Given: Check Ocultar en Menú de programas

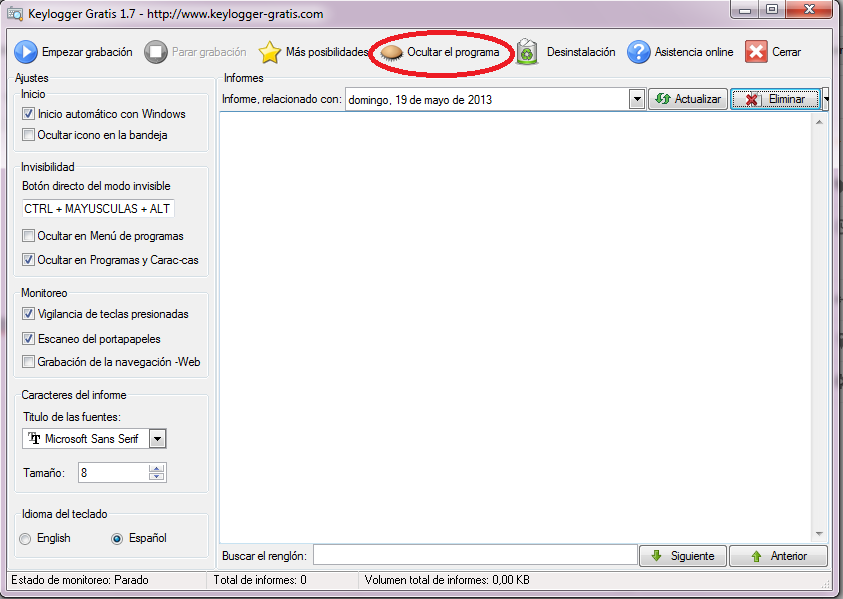Looking at the screenshot, I should pyautogui.click(x=28, y=236).
